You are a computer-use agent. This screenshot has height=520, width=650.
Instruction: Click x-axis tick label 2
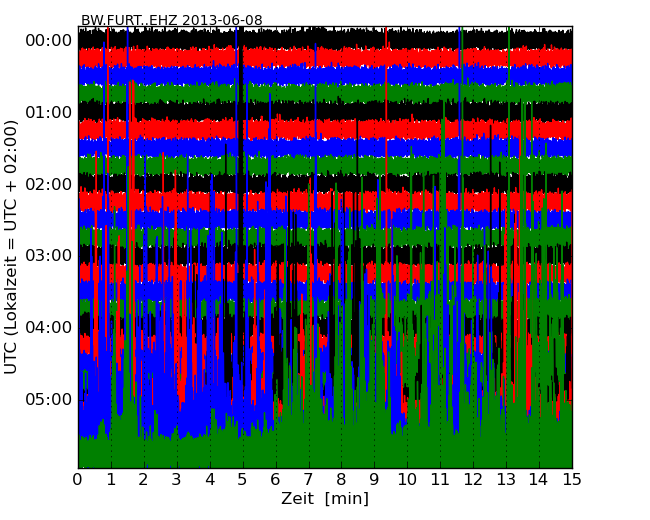click(x=143, y=480)
